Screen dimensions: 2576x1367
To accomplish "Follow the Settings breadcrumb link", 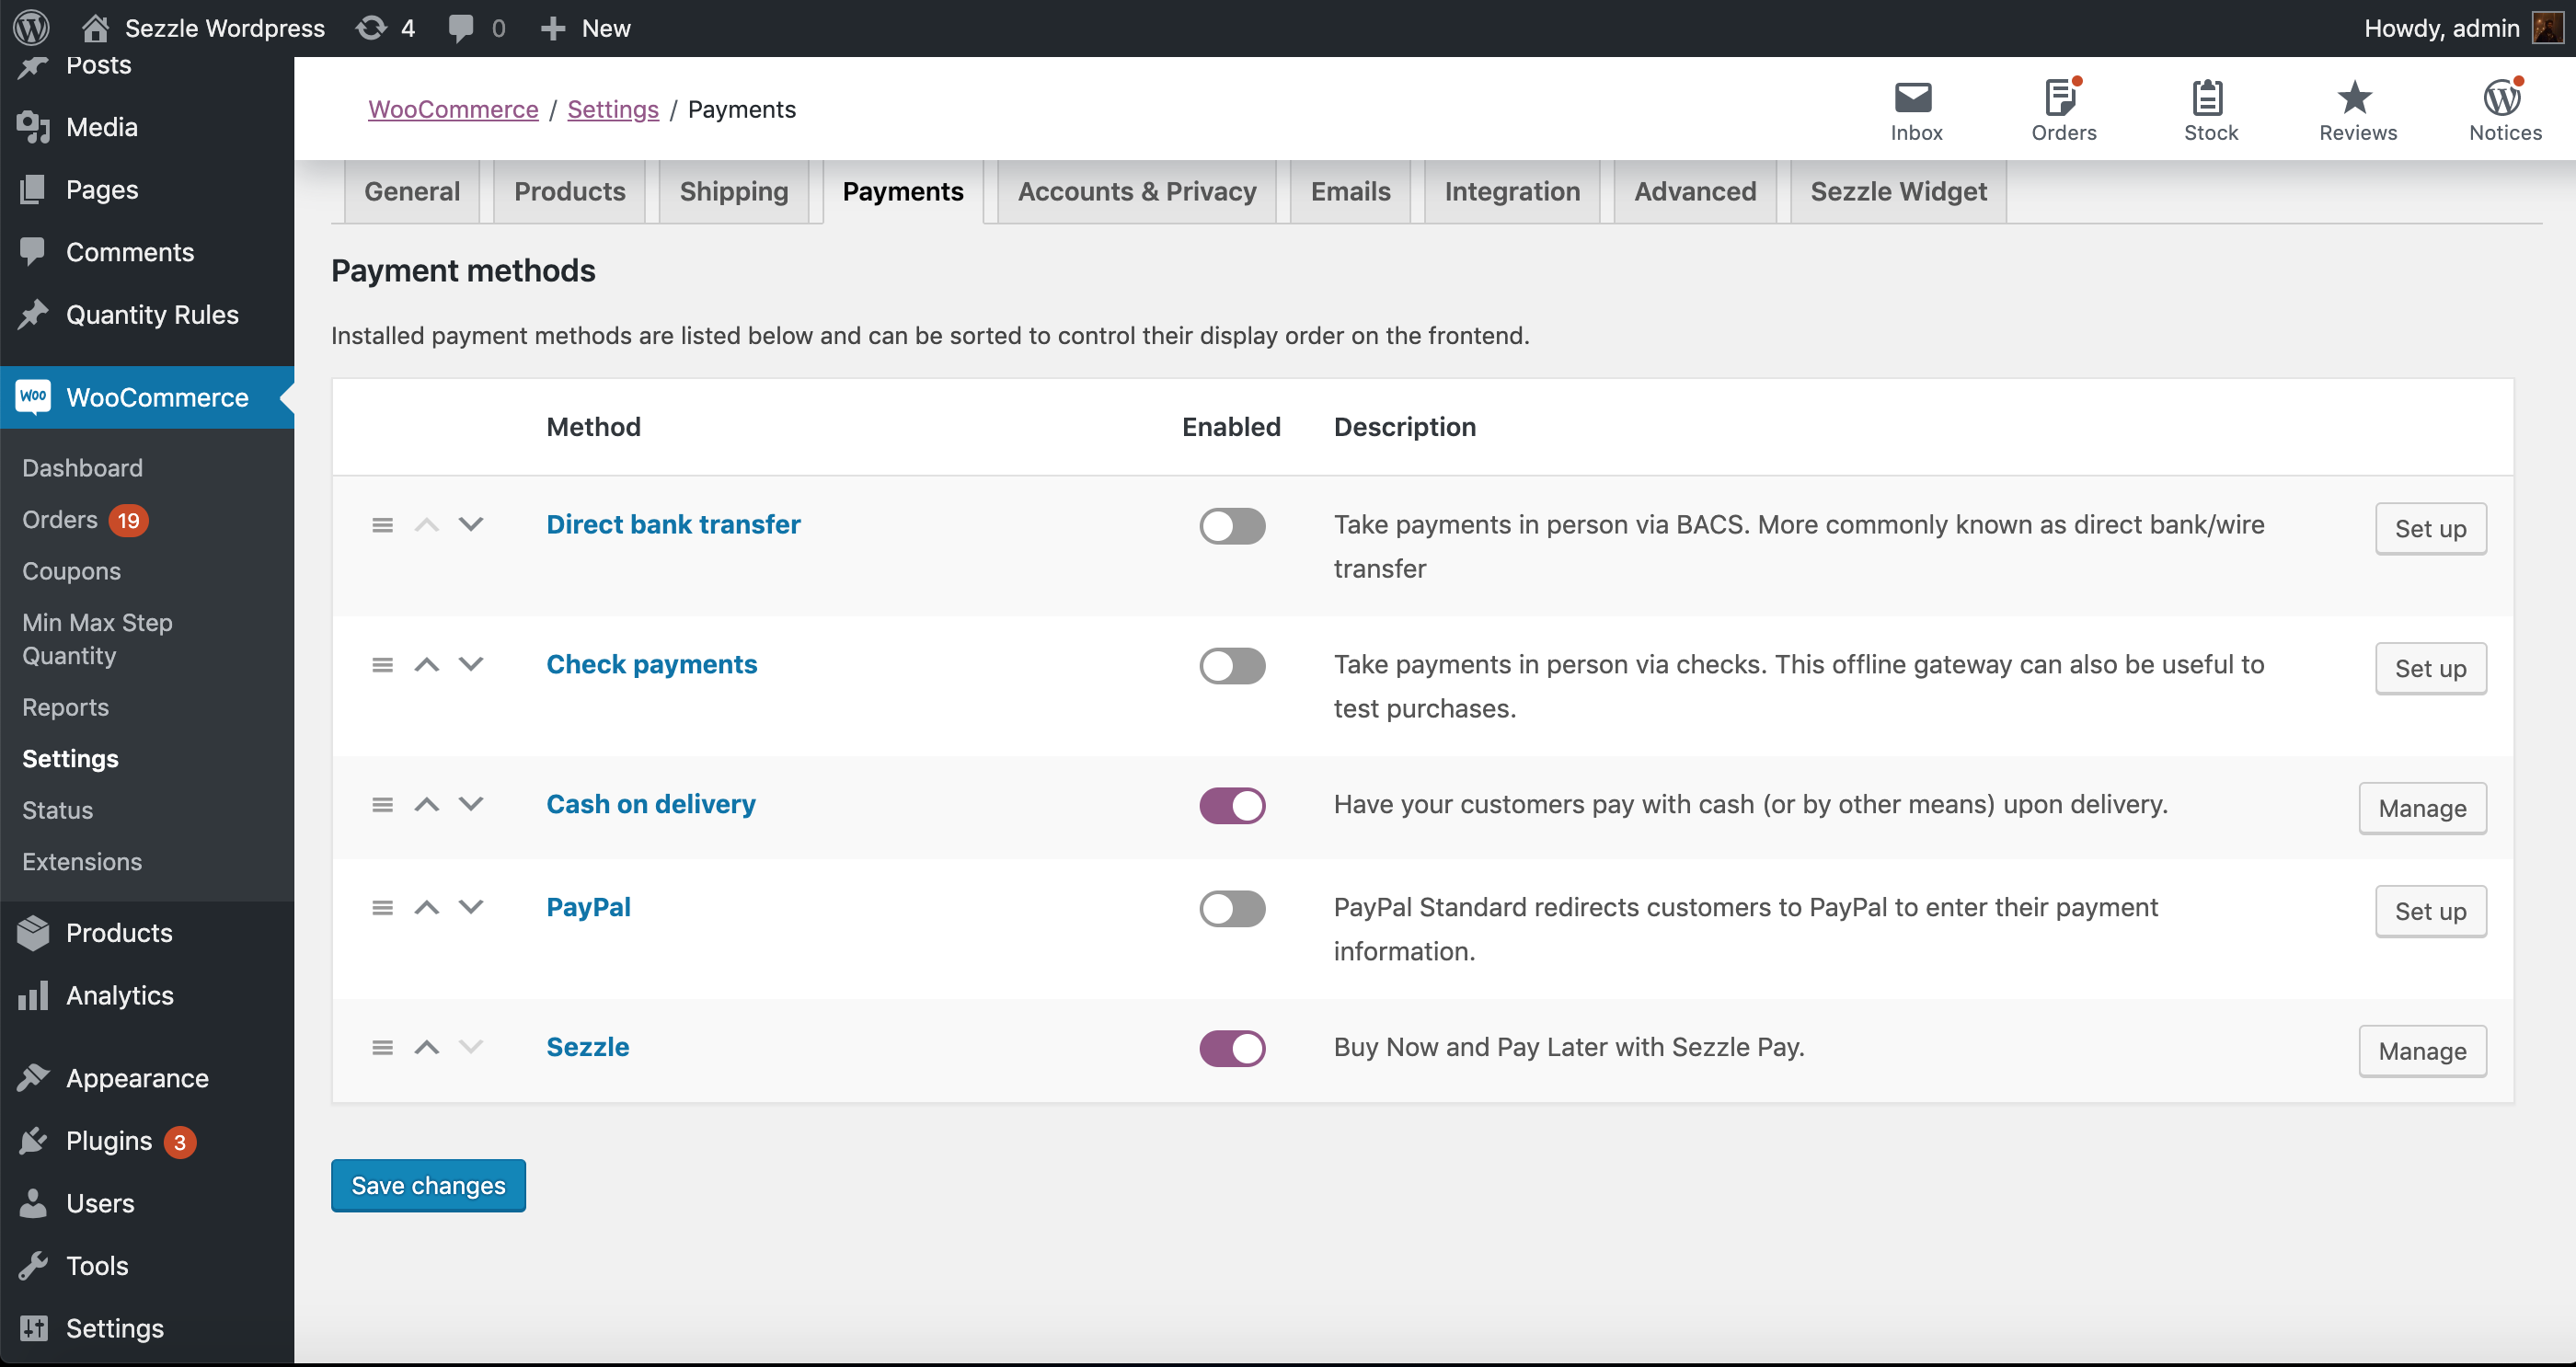I will click(613, 110).
